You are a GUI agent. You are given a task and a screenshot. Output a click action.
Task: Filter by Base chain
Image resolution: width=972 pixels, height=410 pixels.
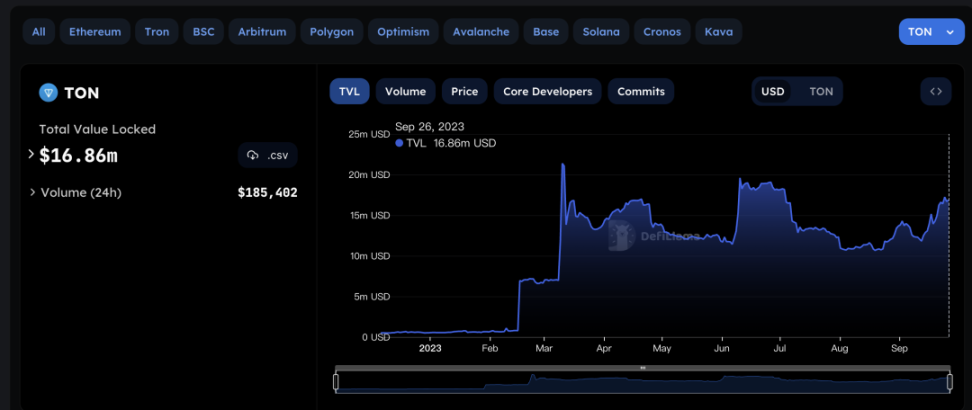(546, 32)
